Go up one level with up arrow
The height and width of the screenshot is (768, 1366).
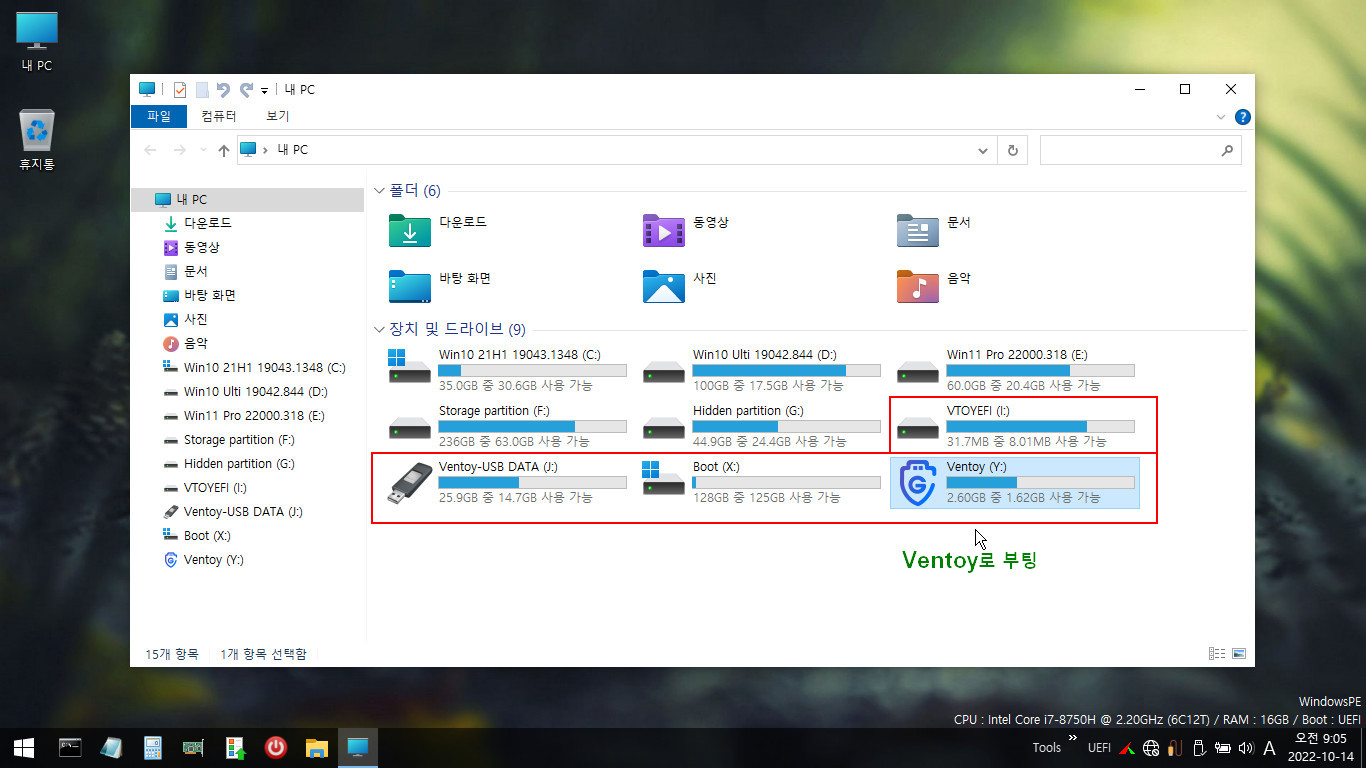click(224, 150)
